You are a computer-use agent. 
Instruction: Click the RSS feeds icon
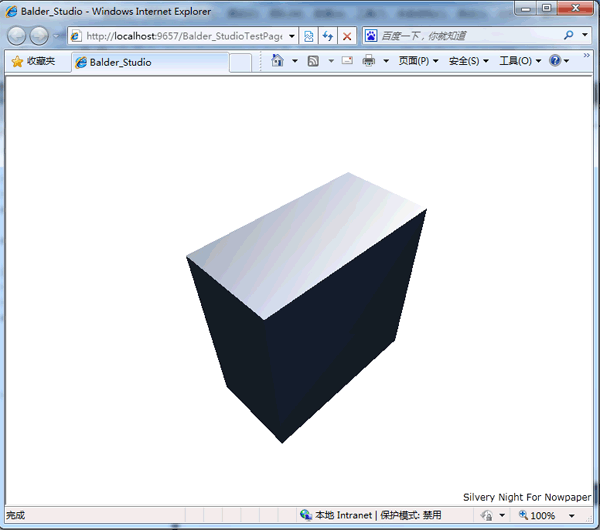tap(313, 61)
